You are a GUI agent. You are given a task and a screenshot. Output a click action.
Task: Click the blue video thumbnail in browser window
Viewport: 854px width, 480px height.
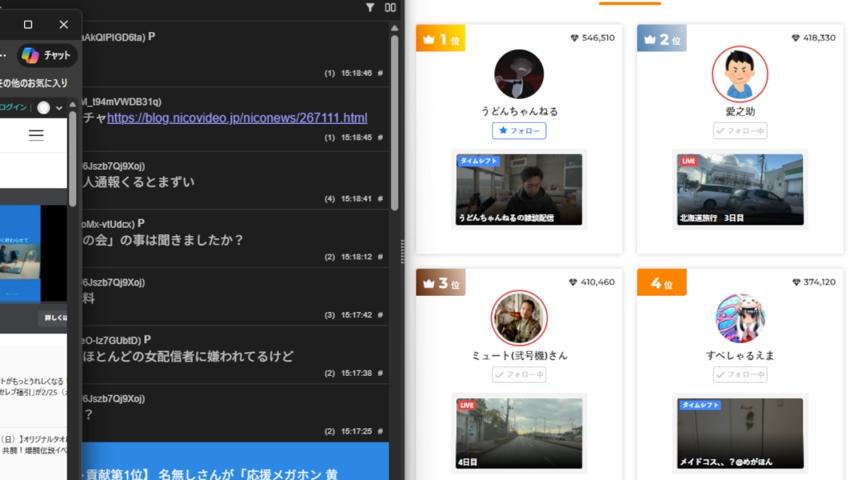pyautogui.click(x=20, y=253)
